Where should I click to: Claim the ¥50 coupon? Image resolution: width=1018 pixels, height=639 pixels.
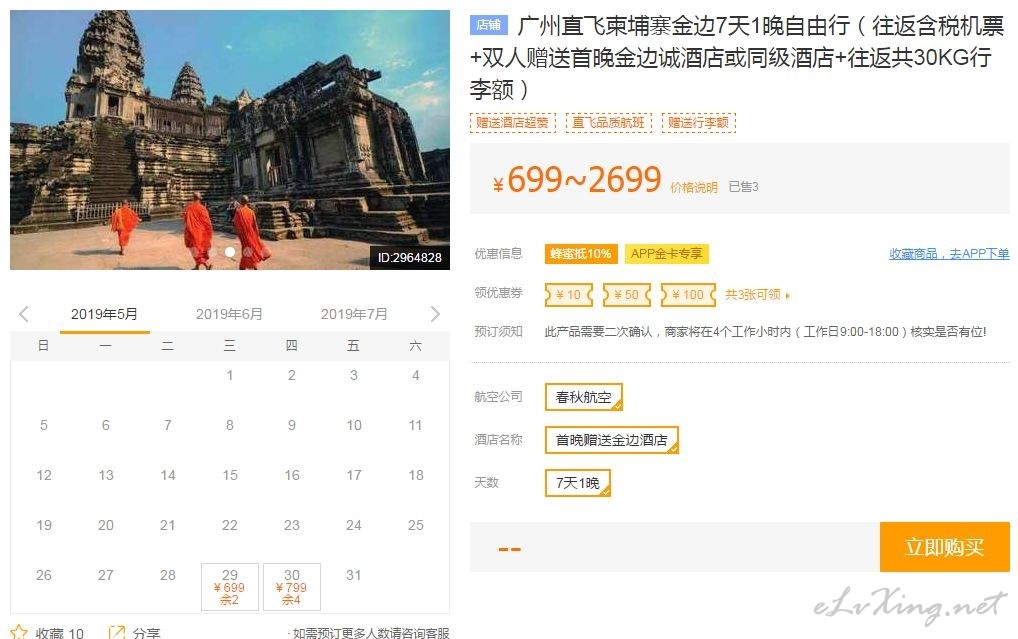pos(627,295)
